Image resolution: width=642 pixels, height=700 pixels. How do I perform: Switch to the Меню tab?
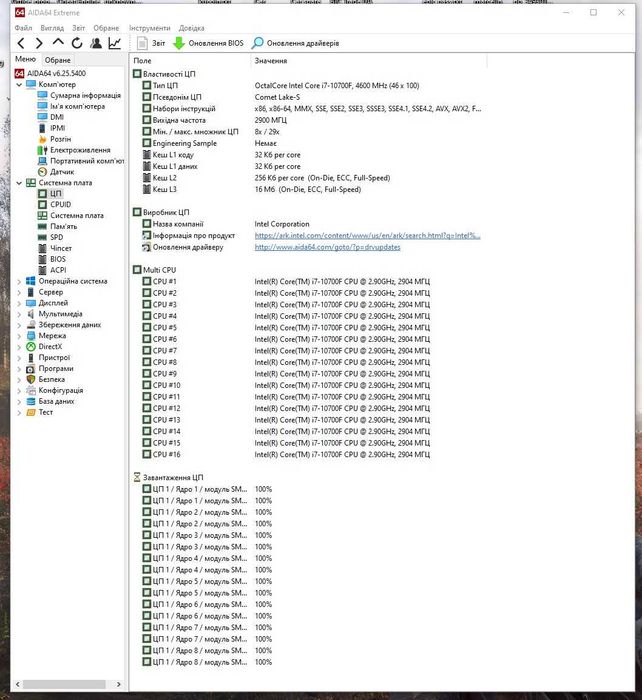[25, 59]
